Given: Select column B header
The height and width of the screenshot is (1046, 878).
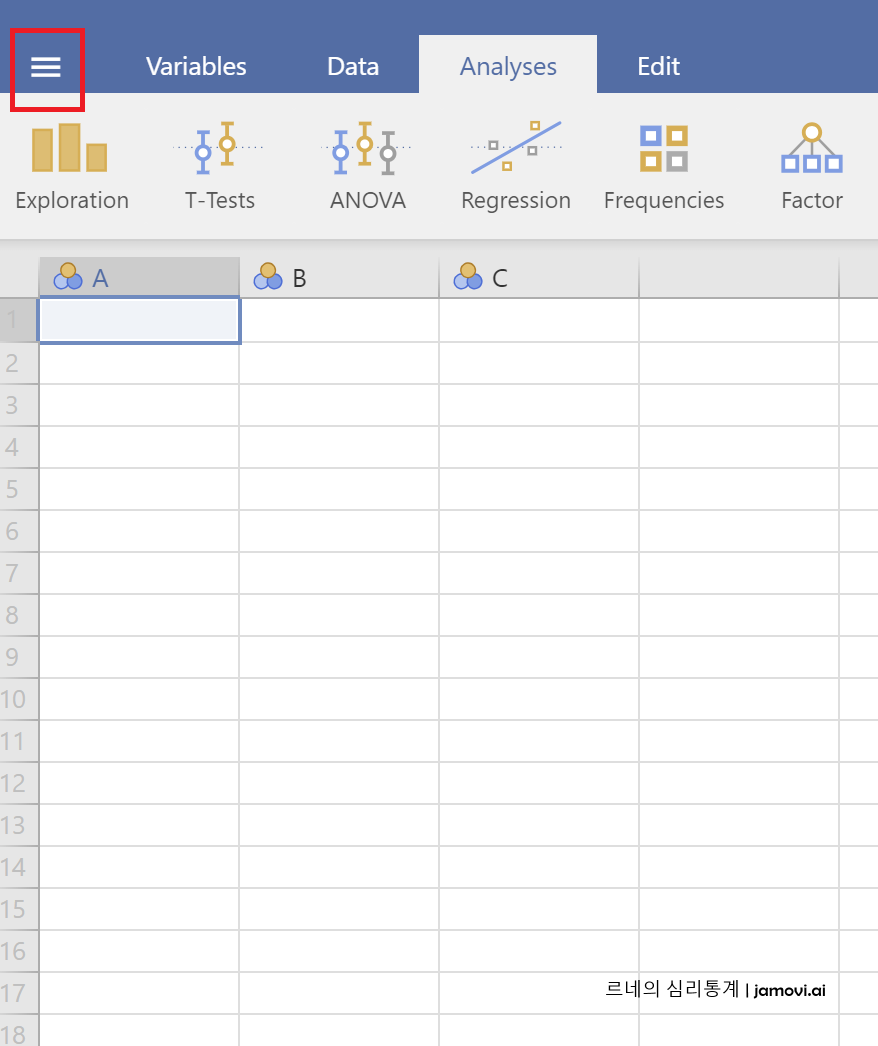Looking at the screenshot, I should pyautogui.click(x=339, y=278).
